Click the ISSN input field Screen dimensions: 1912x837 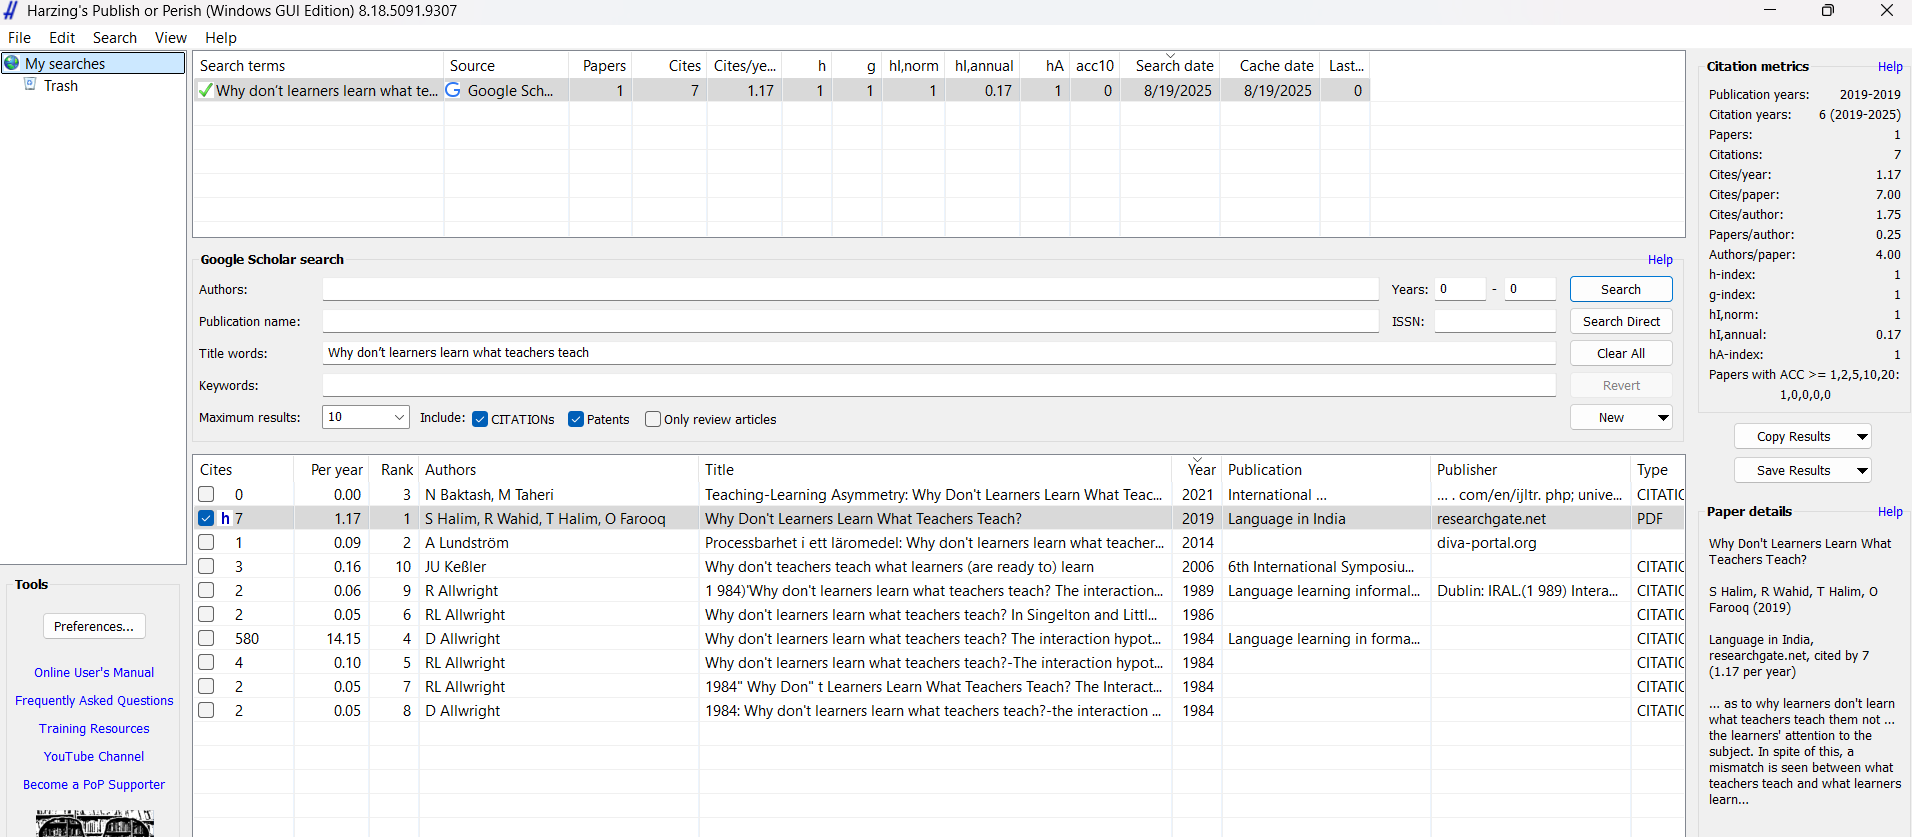[1495, 321]
